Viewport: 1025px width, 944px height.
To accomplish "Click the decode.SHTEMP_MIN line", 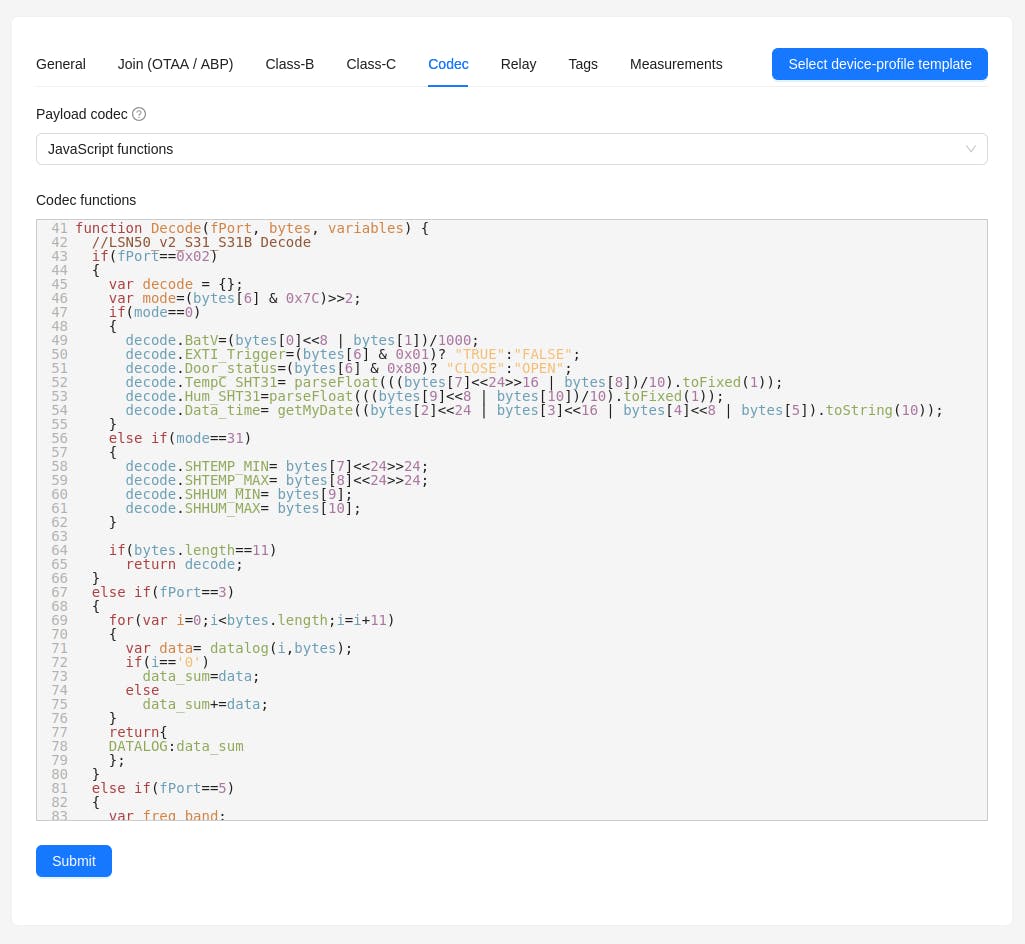I will (x=277, y=466).
